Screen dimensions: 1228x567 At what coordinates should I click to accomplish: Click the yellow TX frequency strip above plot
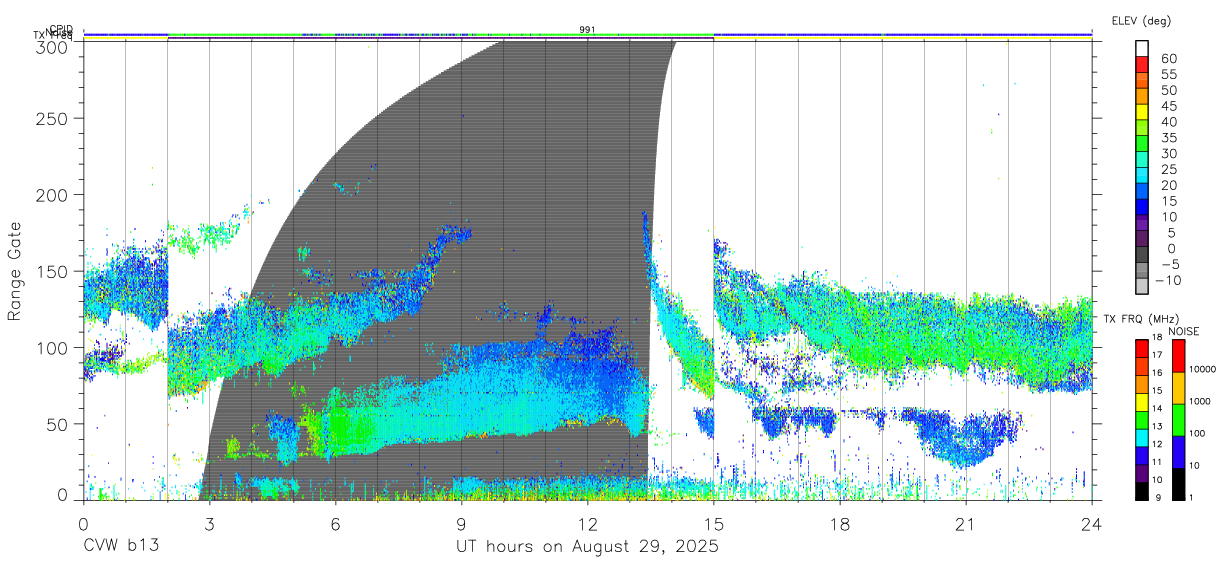902,39
